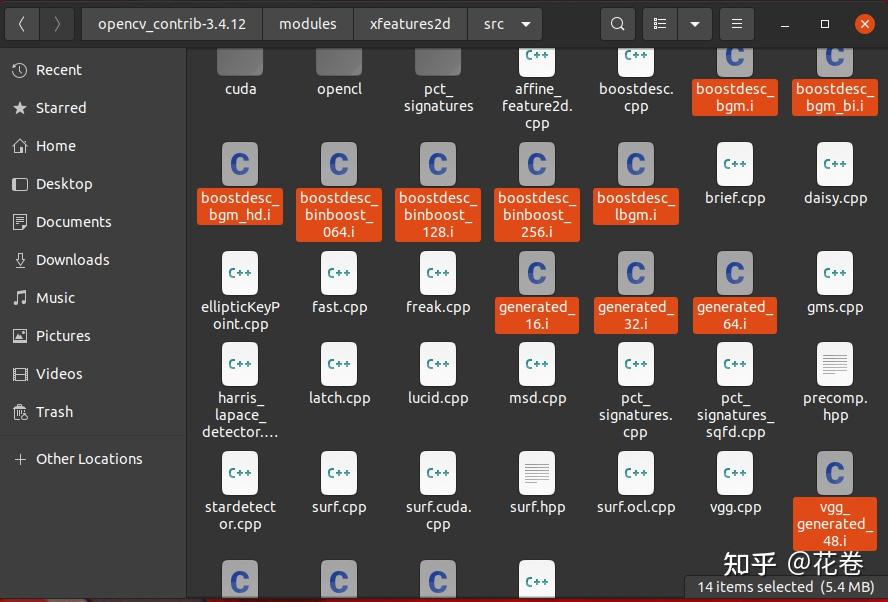Switch to list view using the toolbar icon
This screenshot has width=888, height=602.
(659, 23)
